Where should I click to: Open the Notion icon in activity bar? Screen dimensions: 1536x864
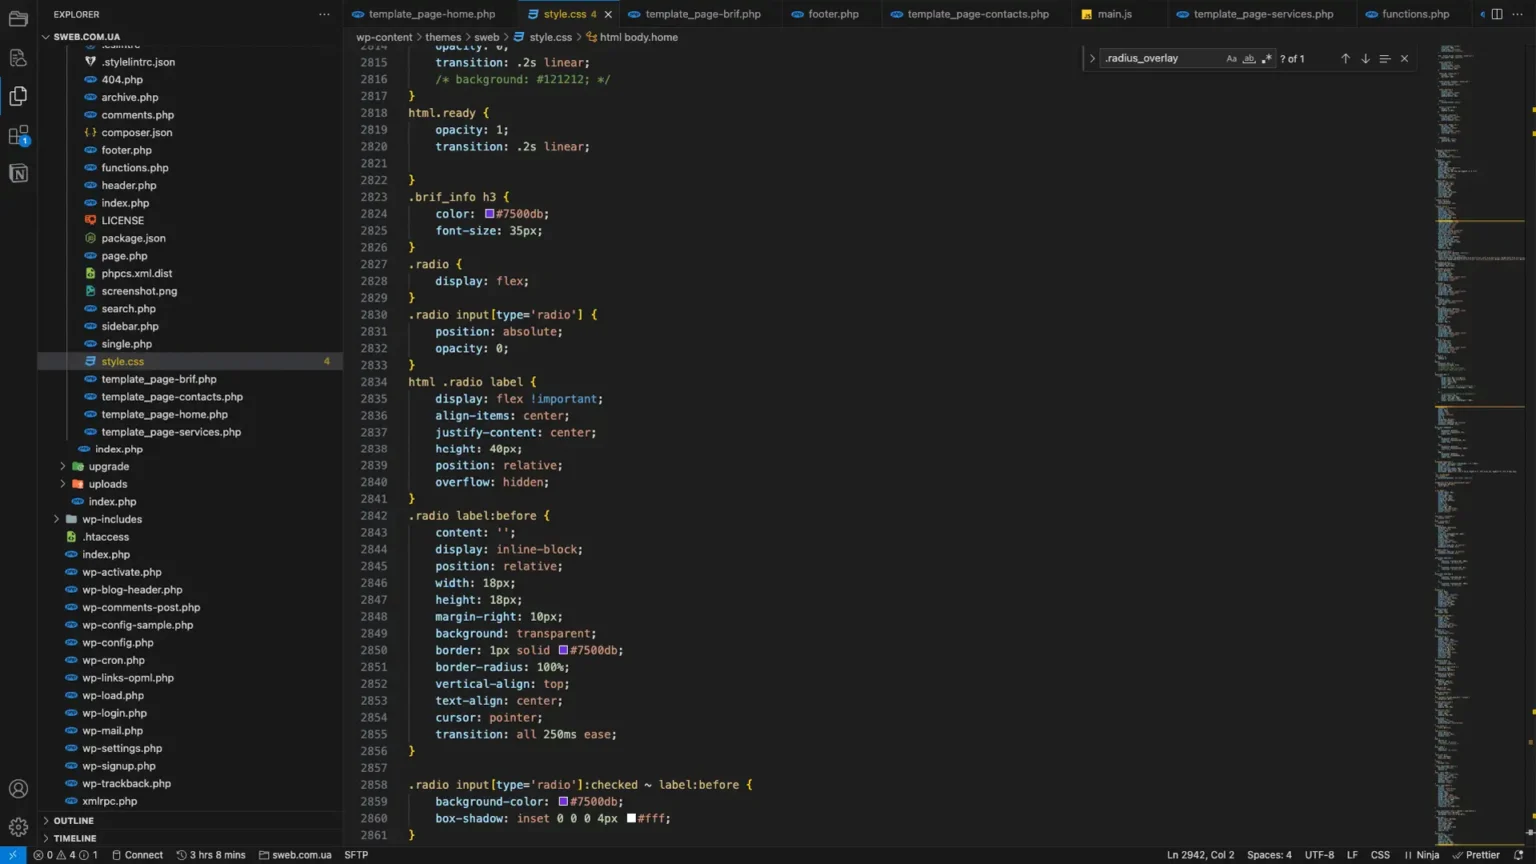click(x=18, y=173)
